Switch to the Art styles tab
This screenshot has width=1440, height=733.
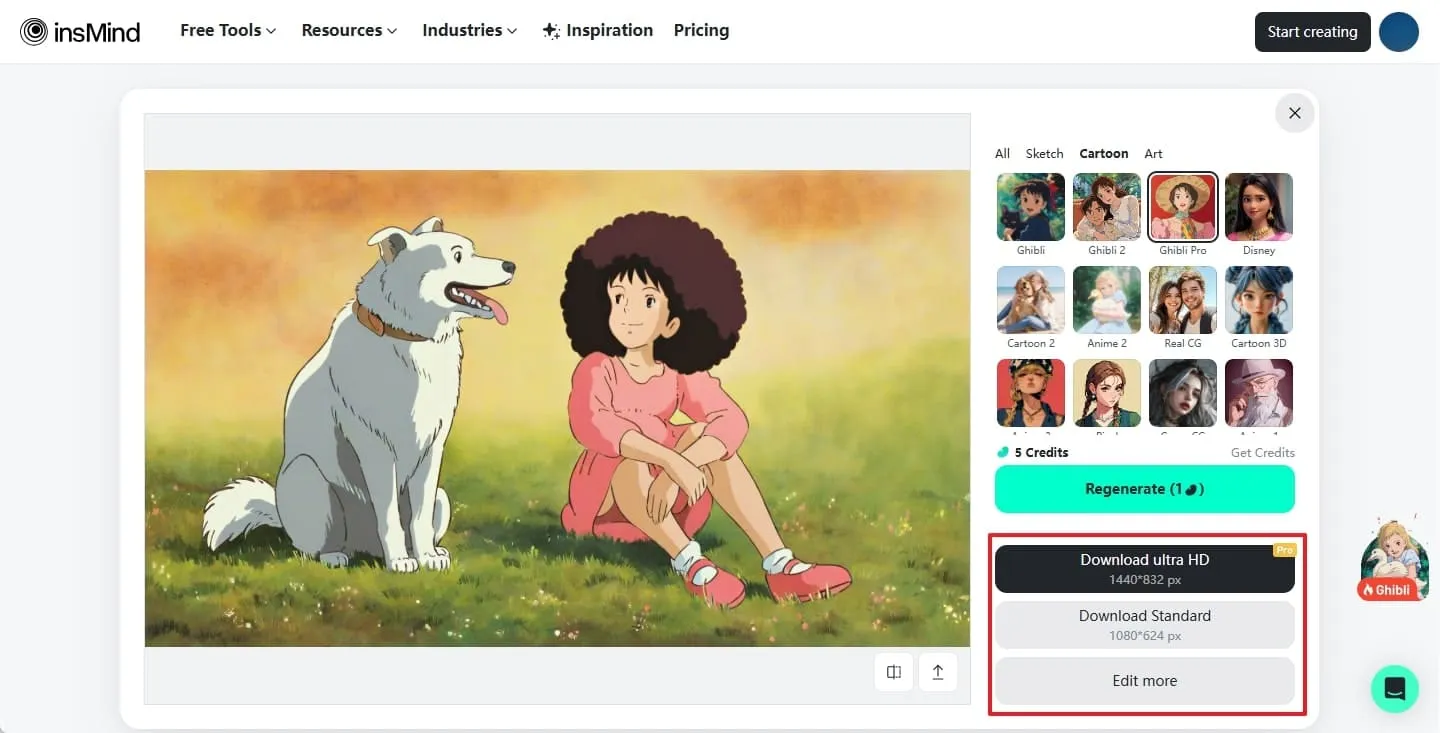[x=1153, y=153]
